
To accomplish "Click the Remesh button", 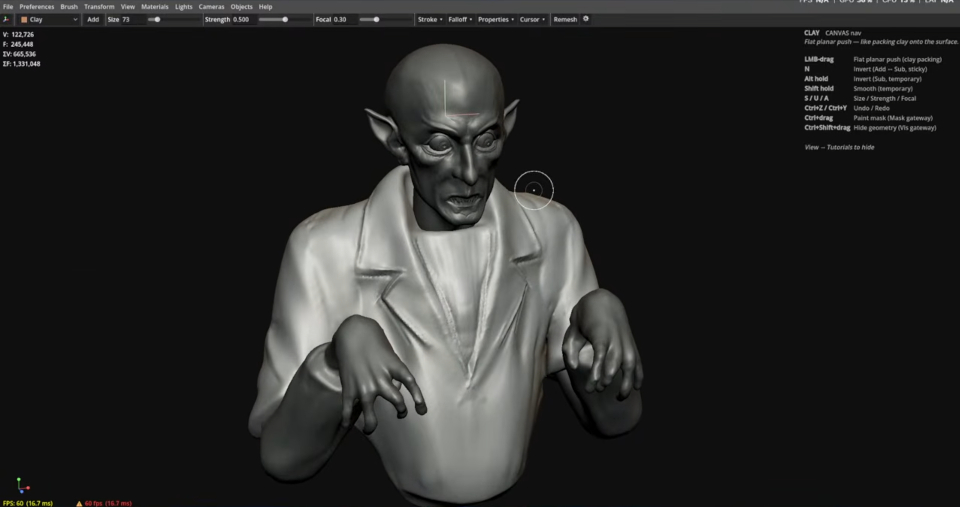I will click(565, 20).
